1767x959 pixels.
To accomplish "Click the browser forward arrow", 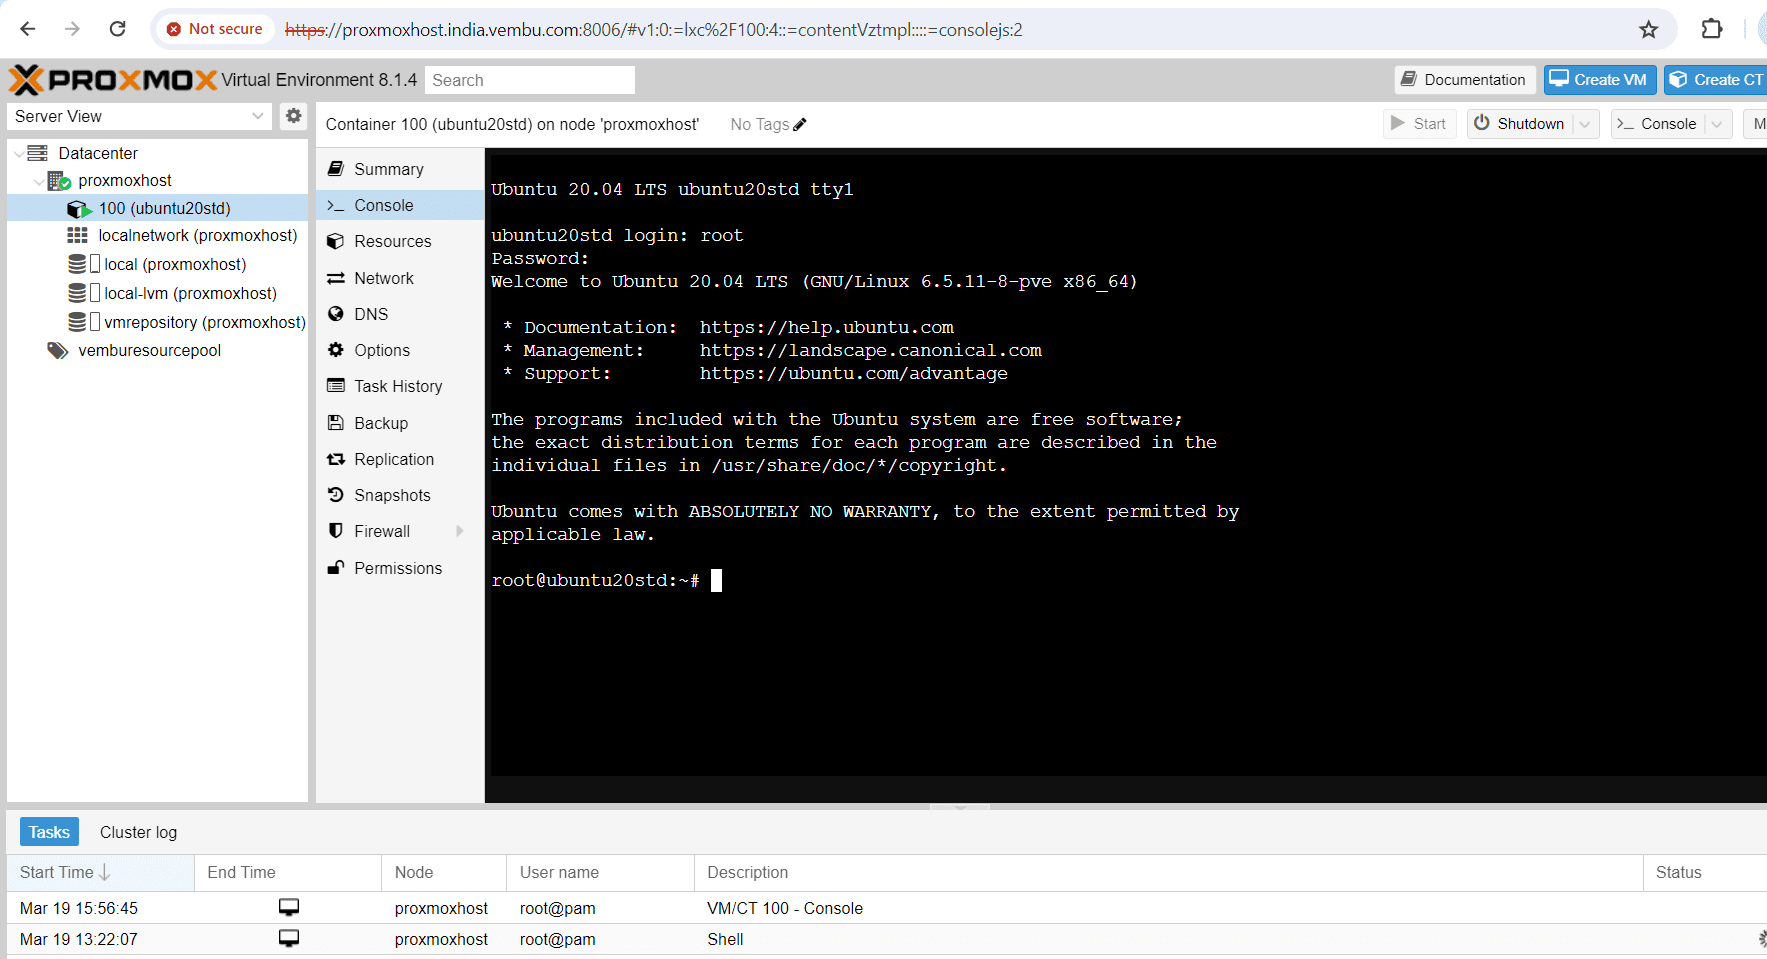I will point(72,29).
